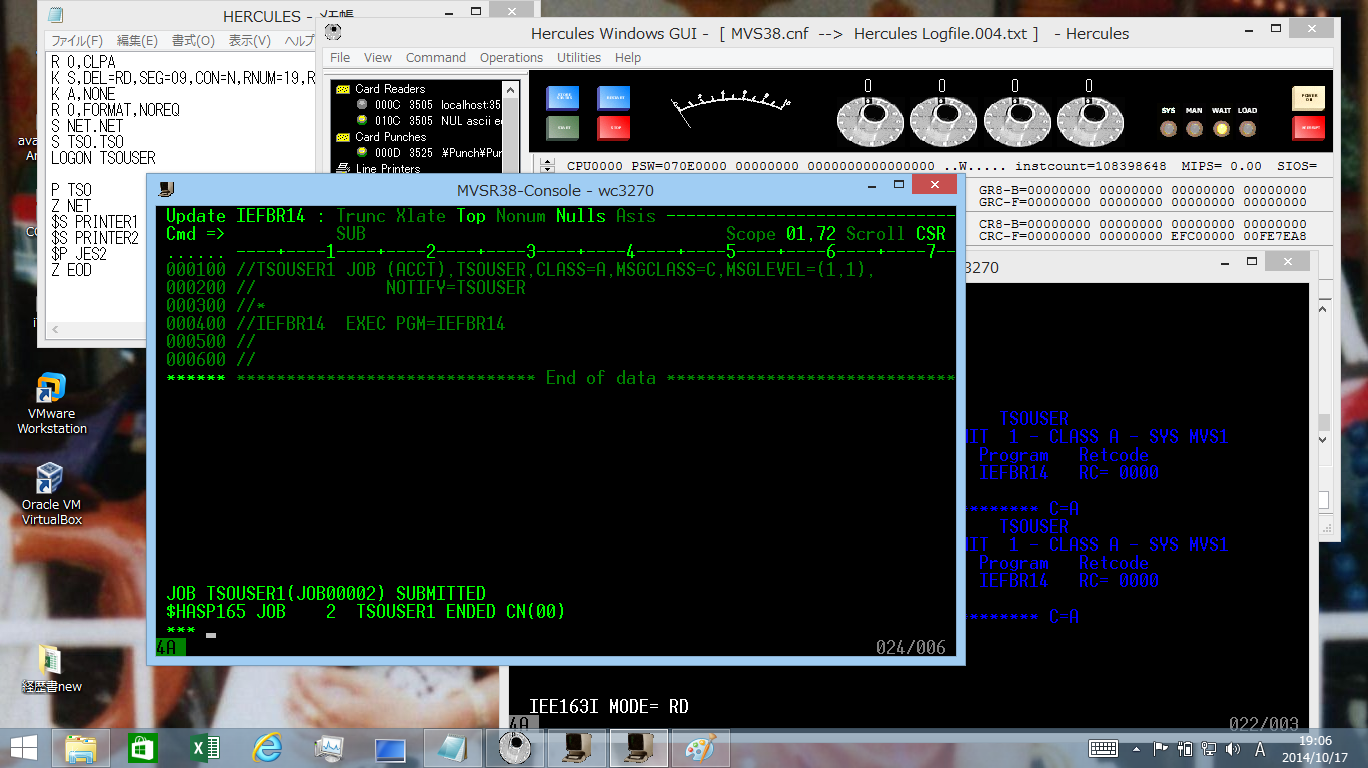
Task: Click the blue RESTART button in Hercules
Action: [614, 98]
